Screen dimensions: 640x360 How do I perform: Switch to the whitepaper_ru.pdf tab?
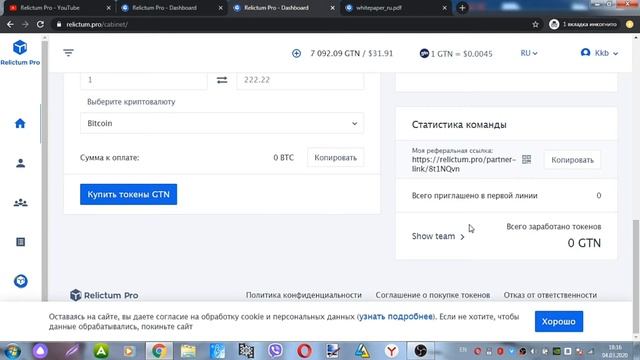pos(396,8)
